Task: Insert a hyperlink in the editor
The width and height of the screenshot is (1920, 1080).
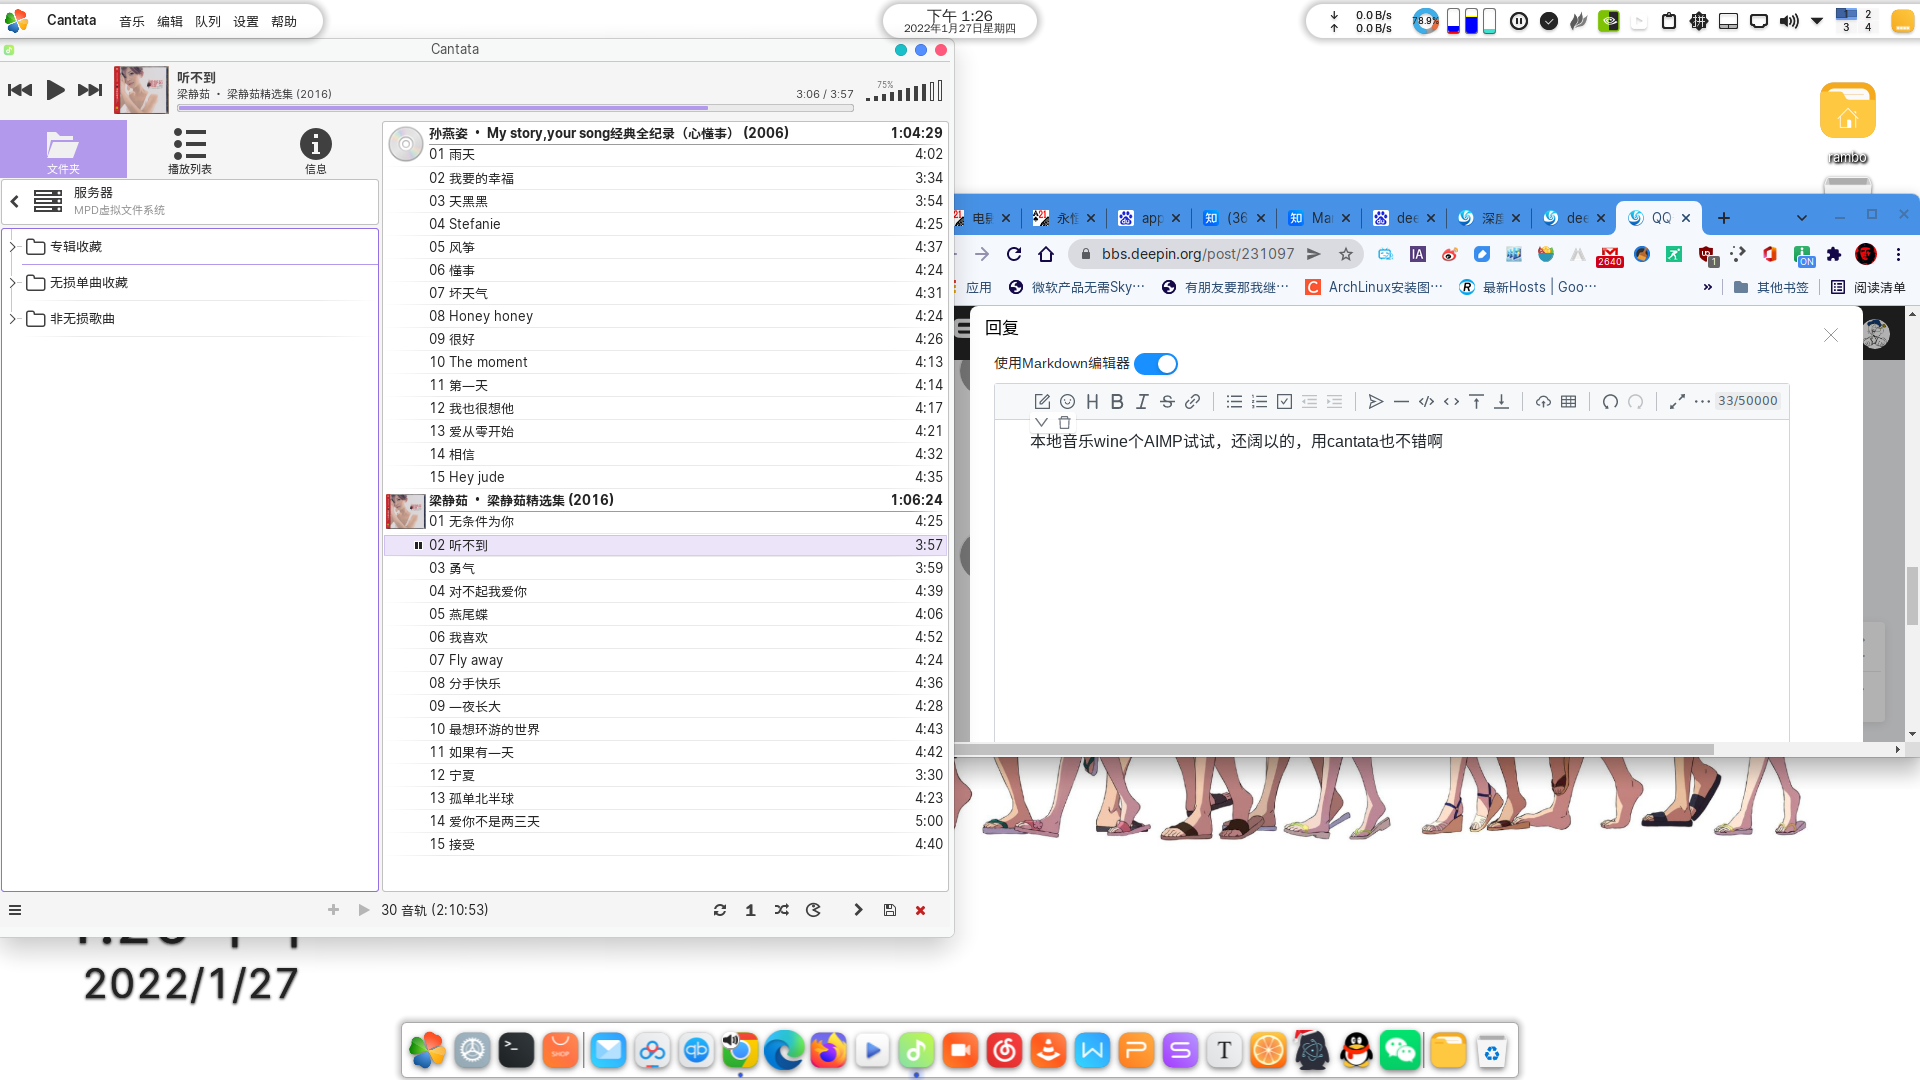Action: (x=1192, y=402)
